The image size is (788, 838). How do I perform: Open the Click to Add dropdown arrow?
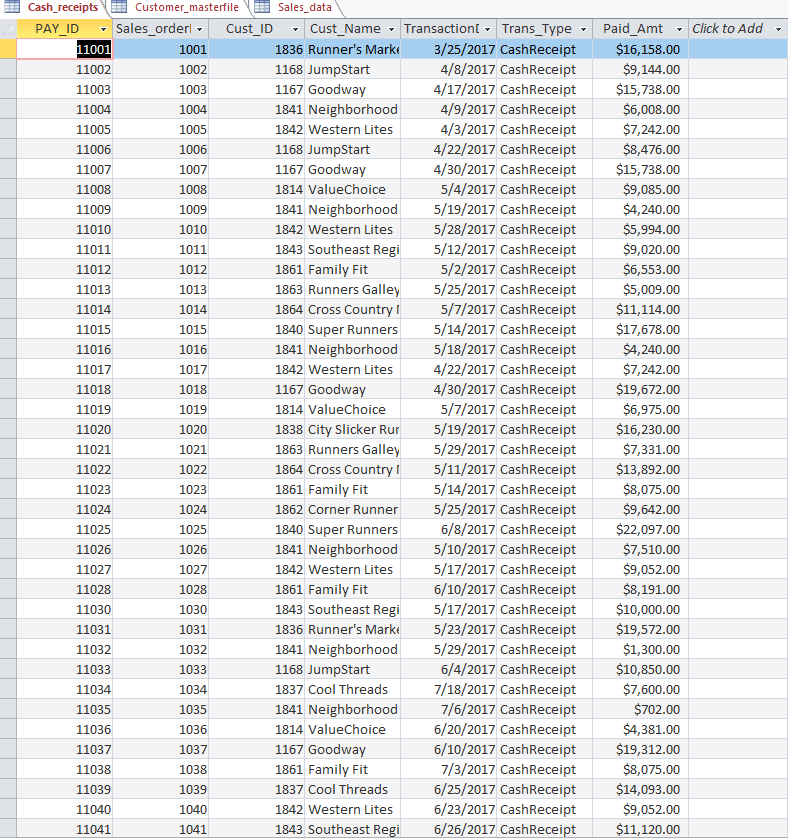[778, 29]
